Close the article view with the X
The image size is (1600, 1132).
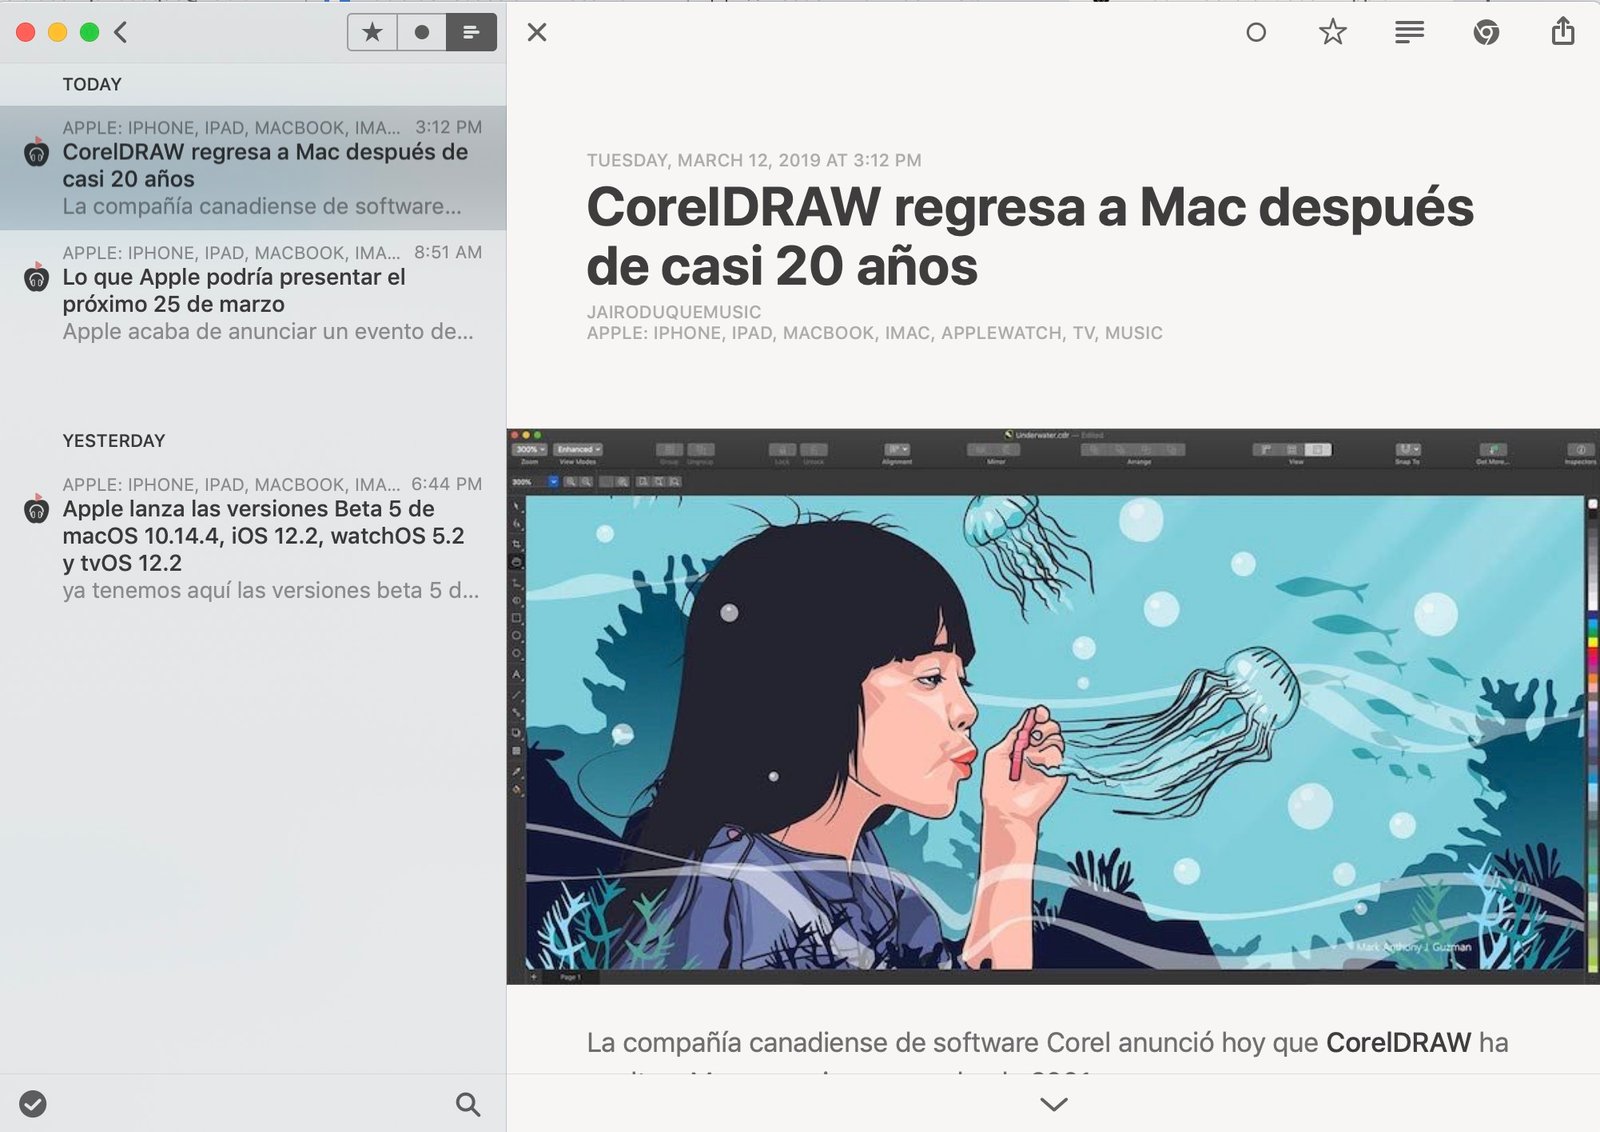tap(537, 32)
